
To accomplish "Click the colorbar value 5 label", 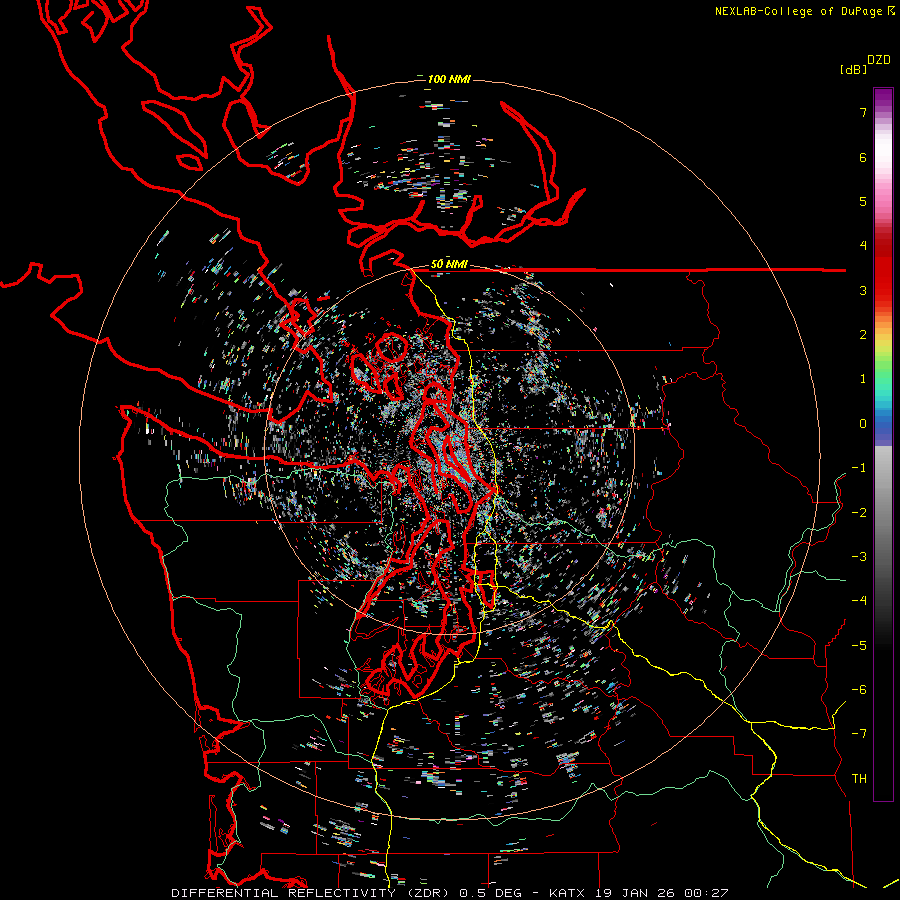I will [863, 201].
